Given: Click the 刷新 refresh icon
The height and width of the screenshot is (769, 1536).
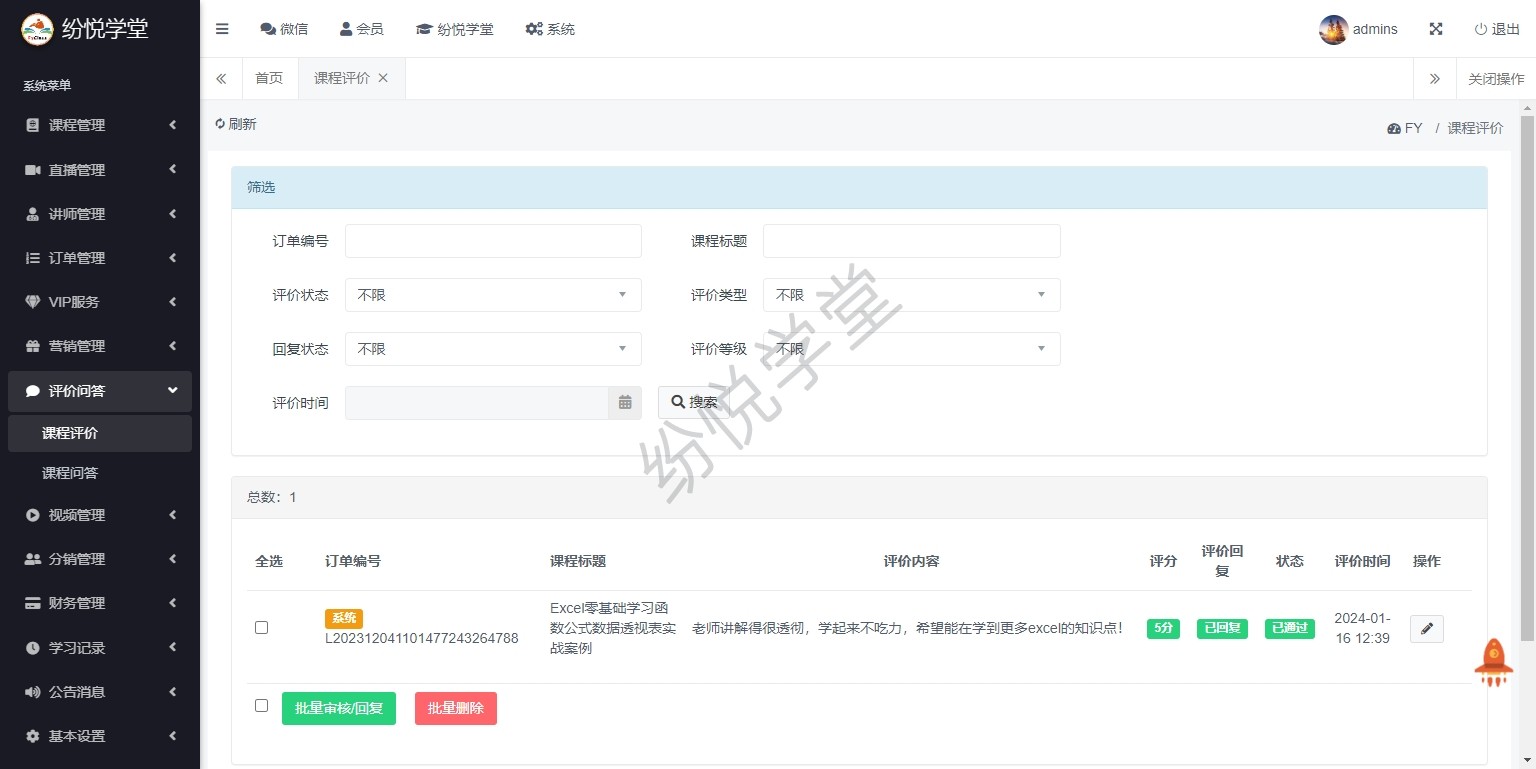Looking at the screenshot, I should coord(221,124).
